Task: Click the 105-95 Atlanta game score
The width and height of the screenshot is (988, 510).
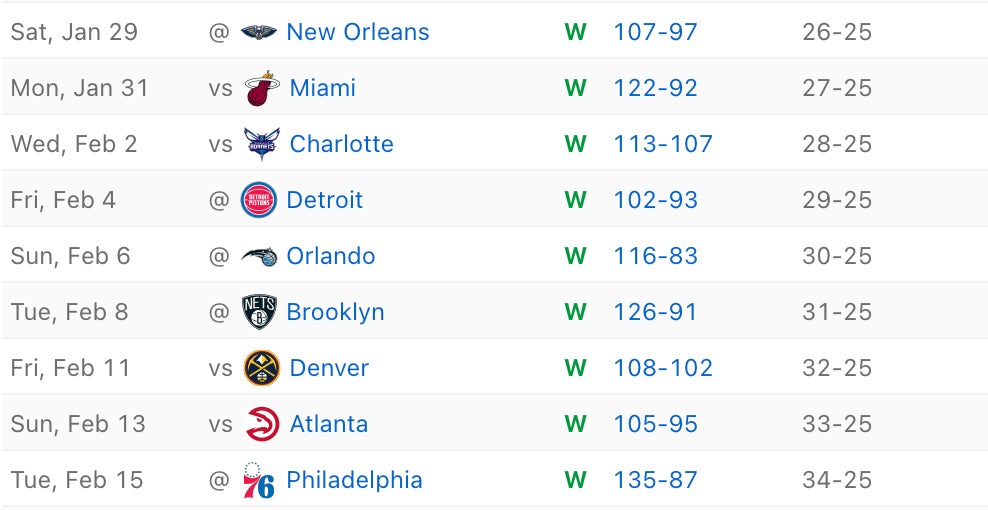Action: (x=655, y=424)
